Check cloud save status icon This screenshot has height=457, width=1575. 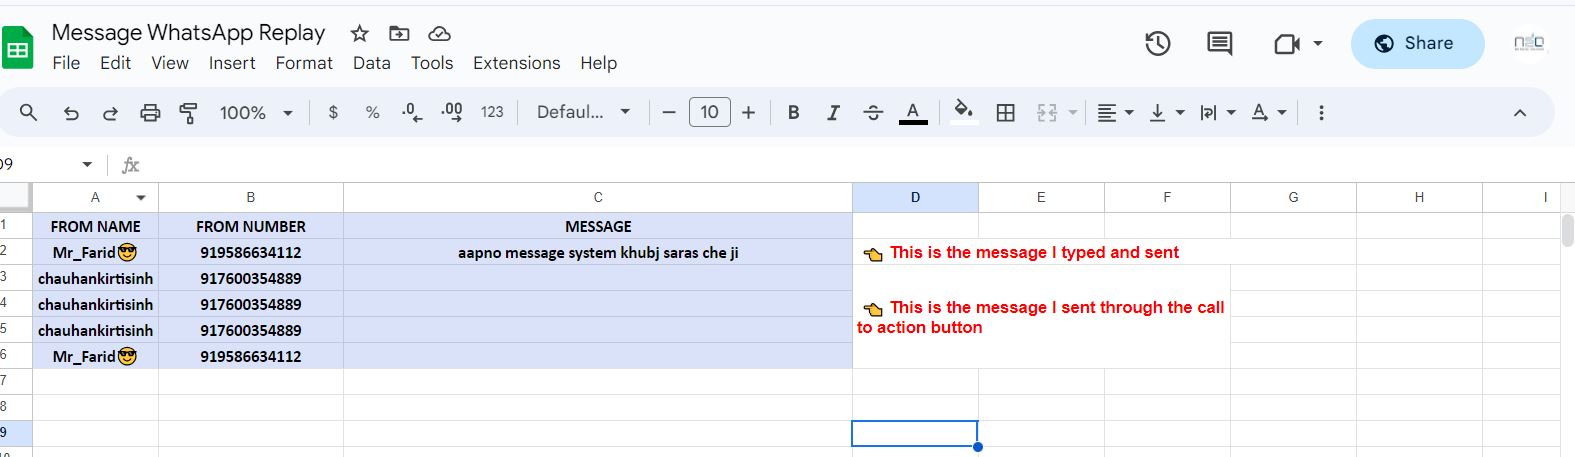tap(439, 34)
